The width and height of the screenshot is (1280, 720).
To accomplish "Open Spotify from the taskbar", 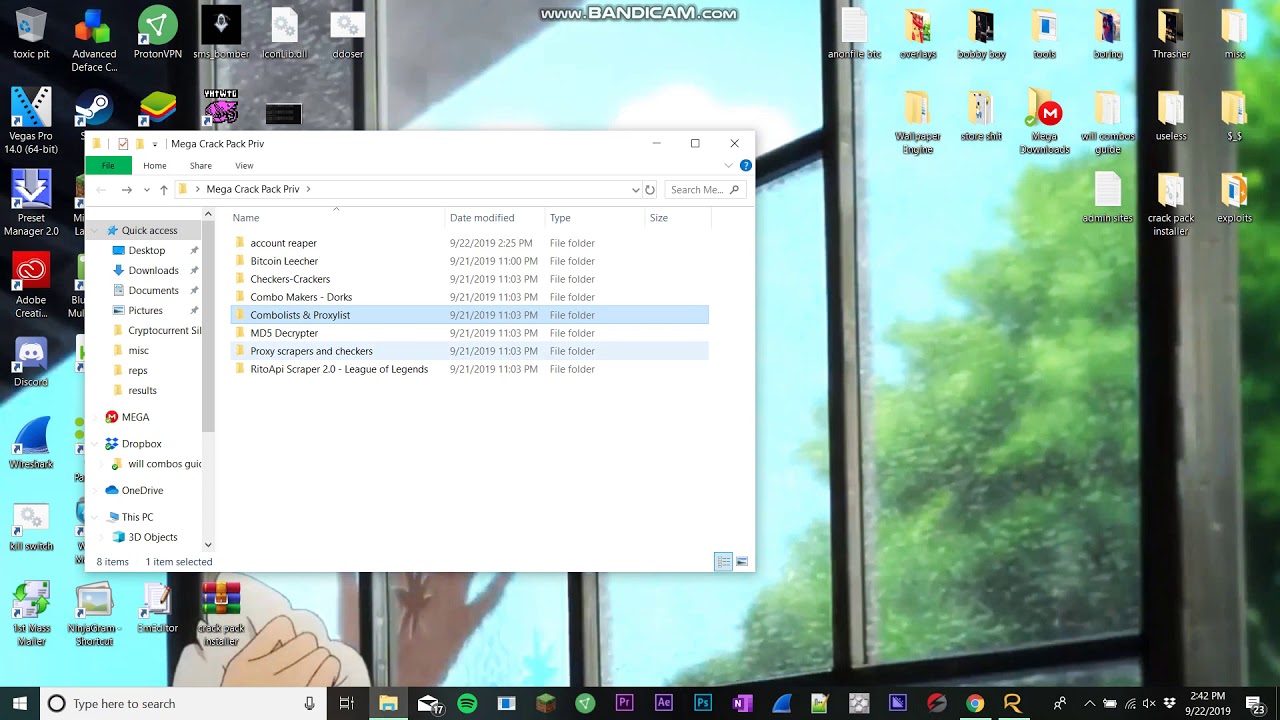I will (467, 704).
